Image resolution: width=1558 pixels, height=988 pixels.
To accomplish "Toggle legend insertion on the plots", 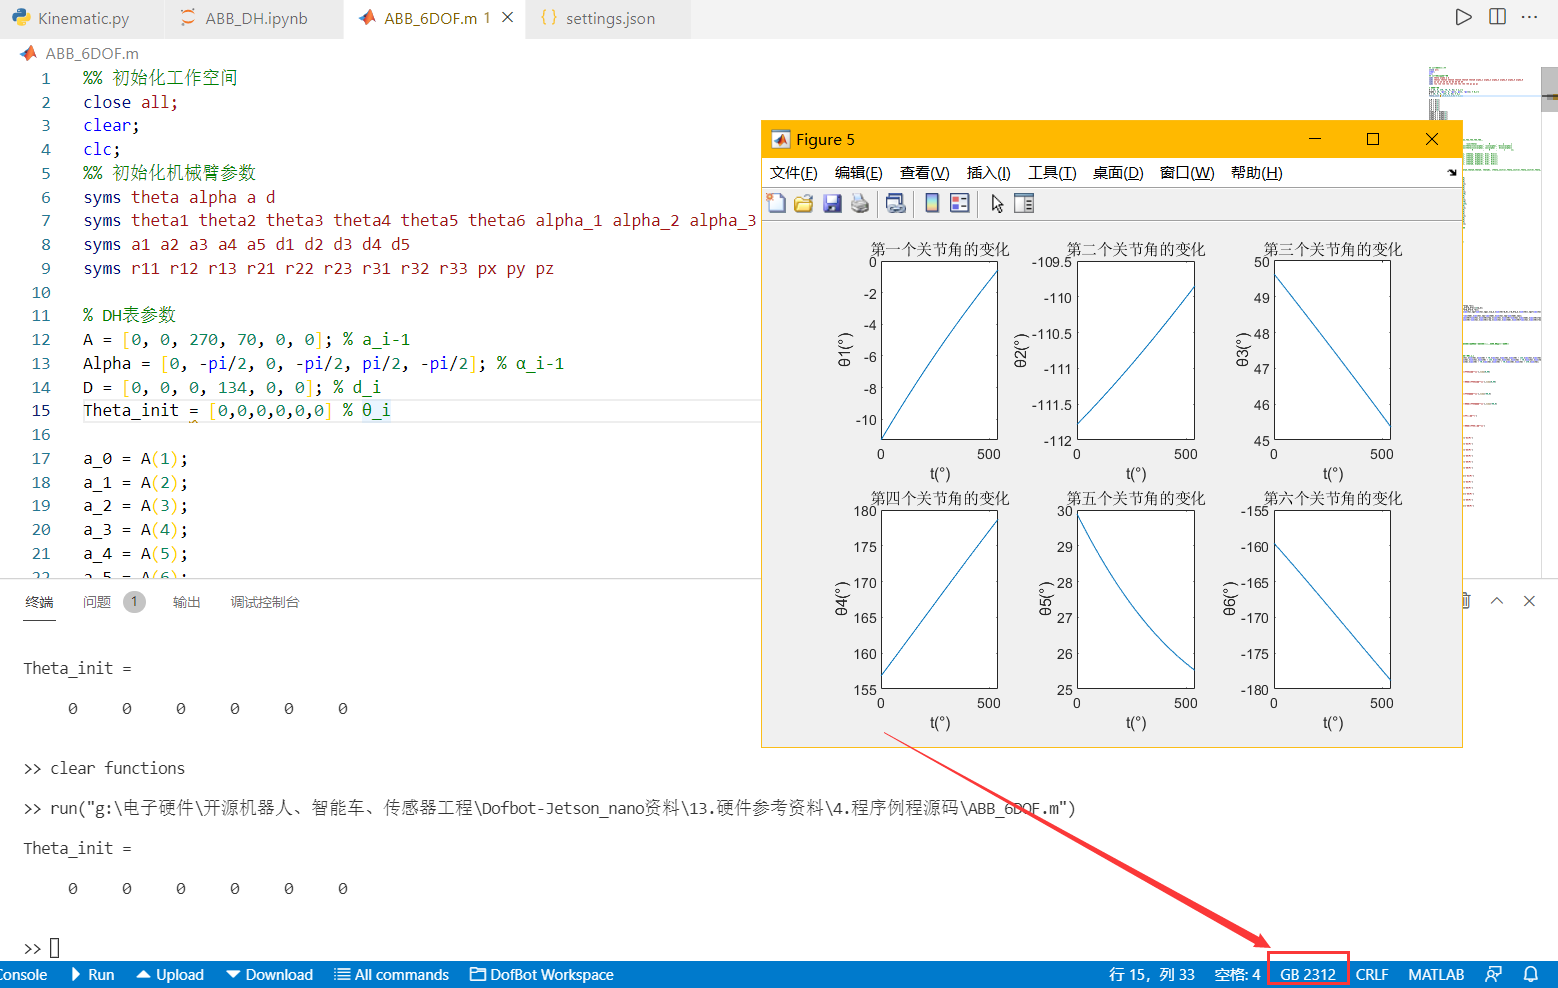I will (x=959, y=203).
